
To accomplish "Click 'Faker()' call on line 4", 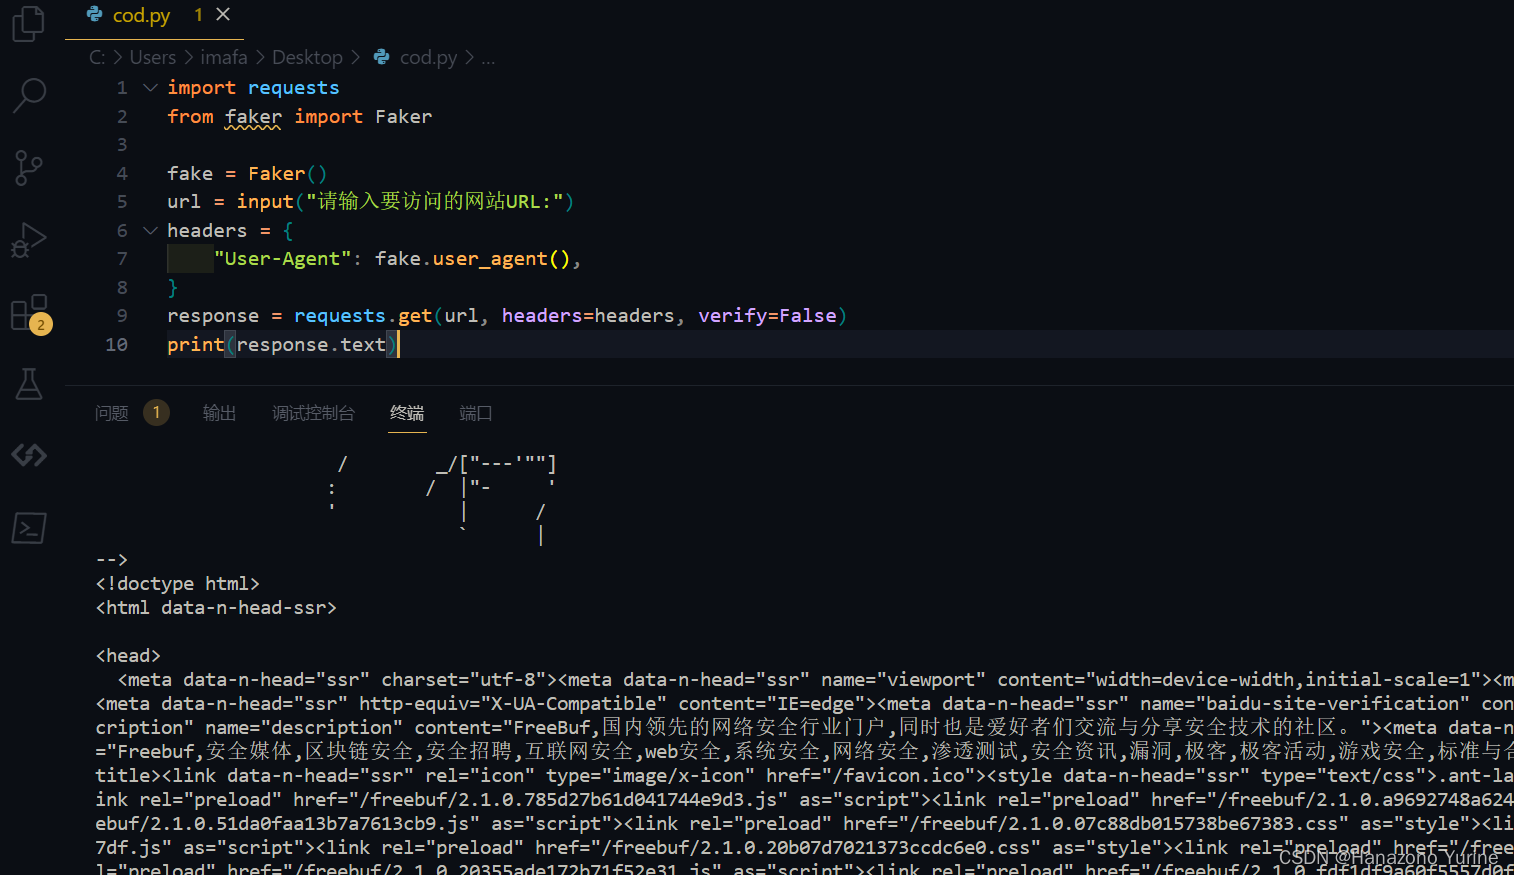I will click(x=287, y=174).
